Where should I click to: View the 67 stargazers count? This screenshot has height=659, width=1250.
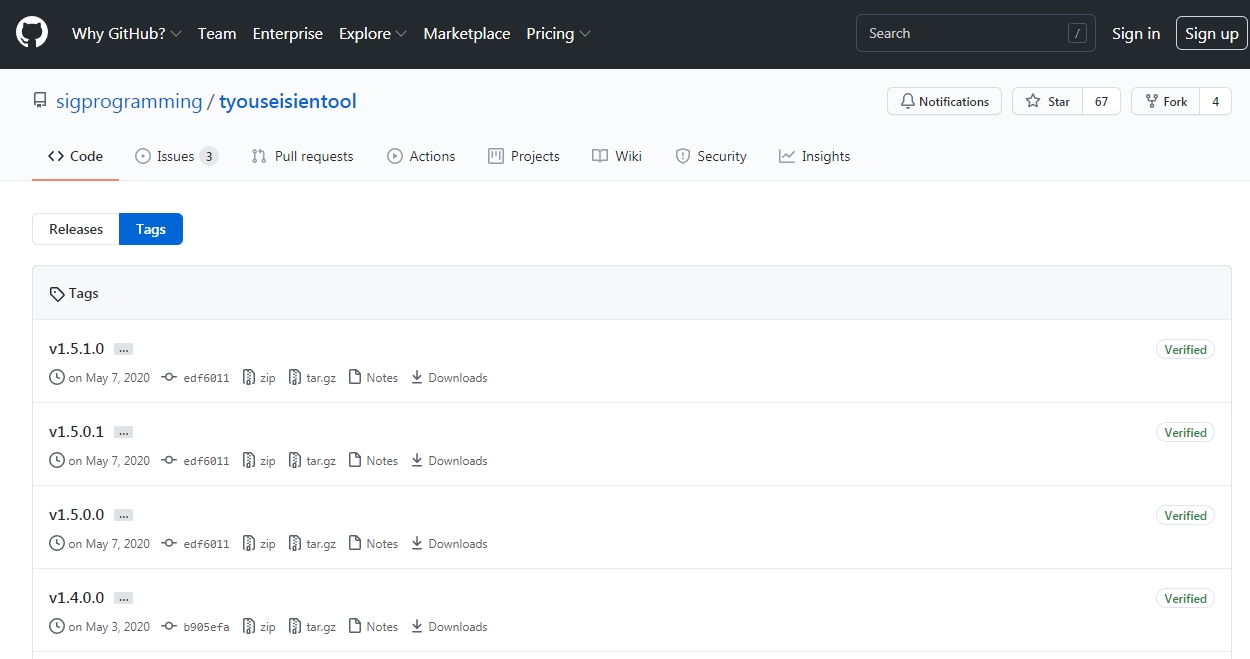coord(1101,101)
